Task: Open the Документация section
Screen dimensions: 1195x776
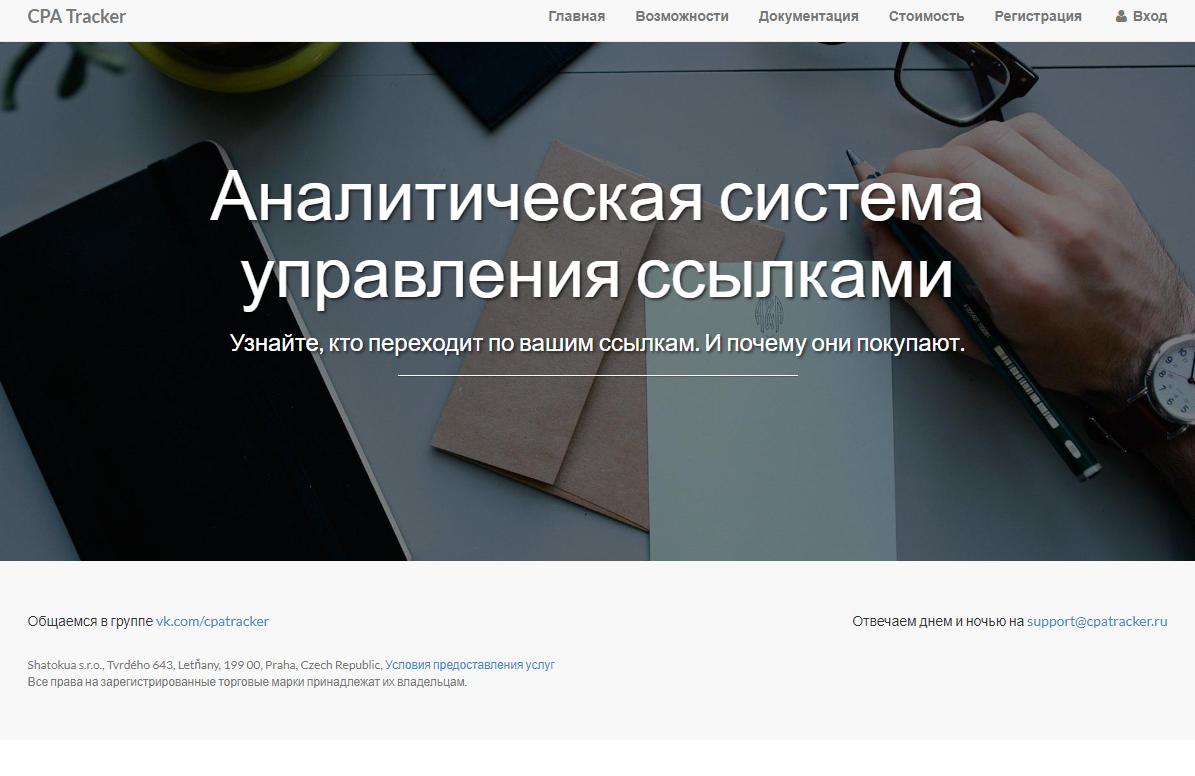Action: coord(808,16)
